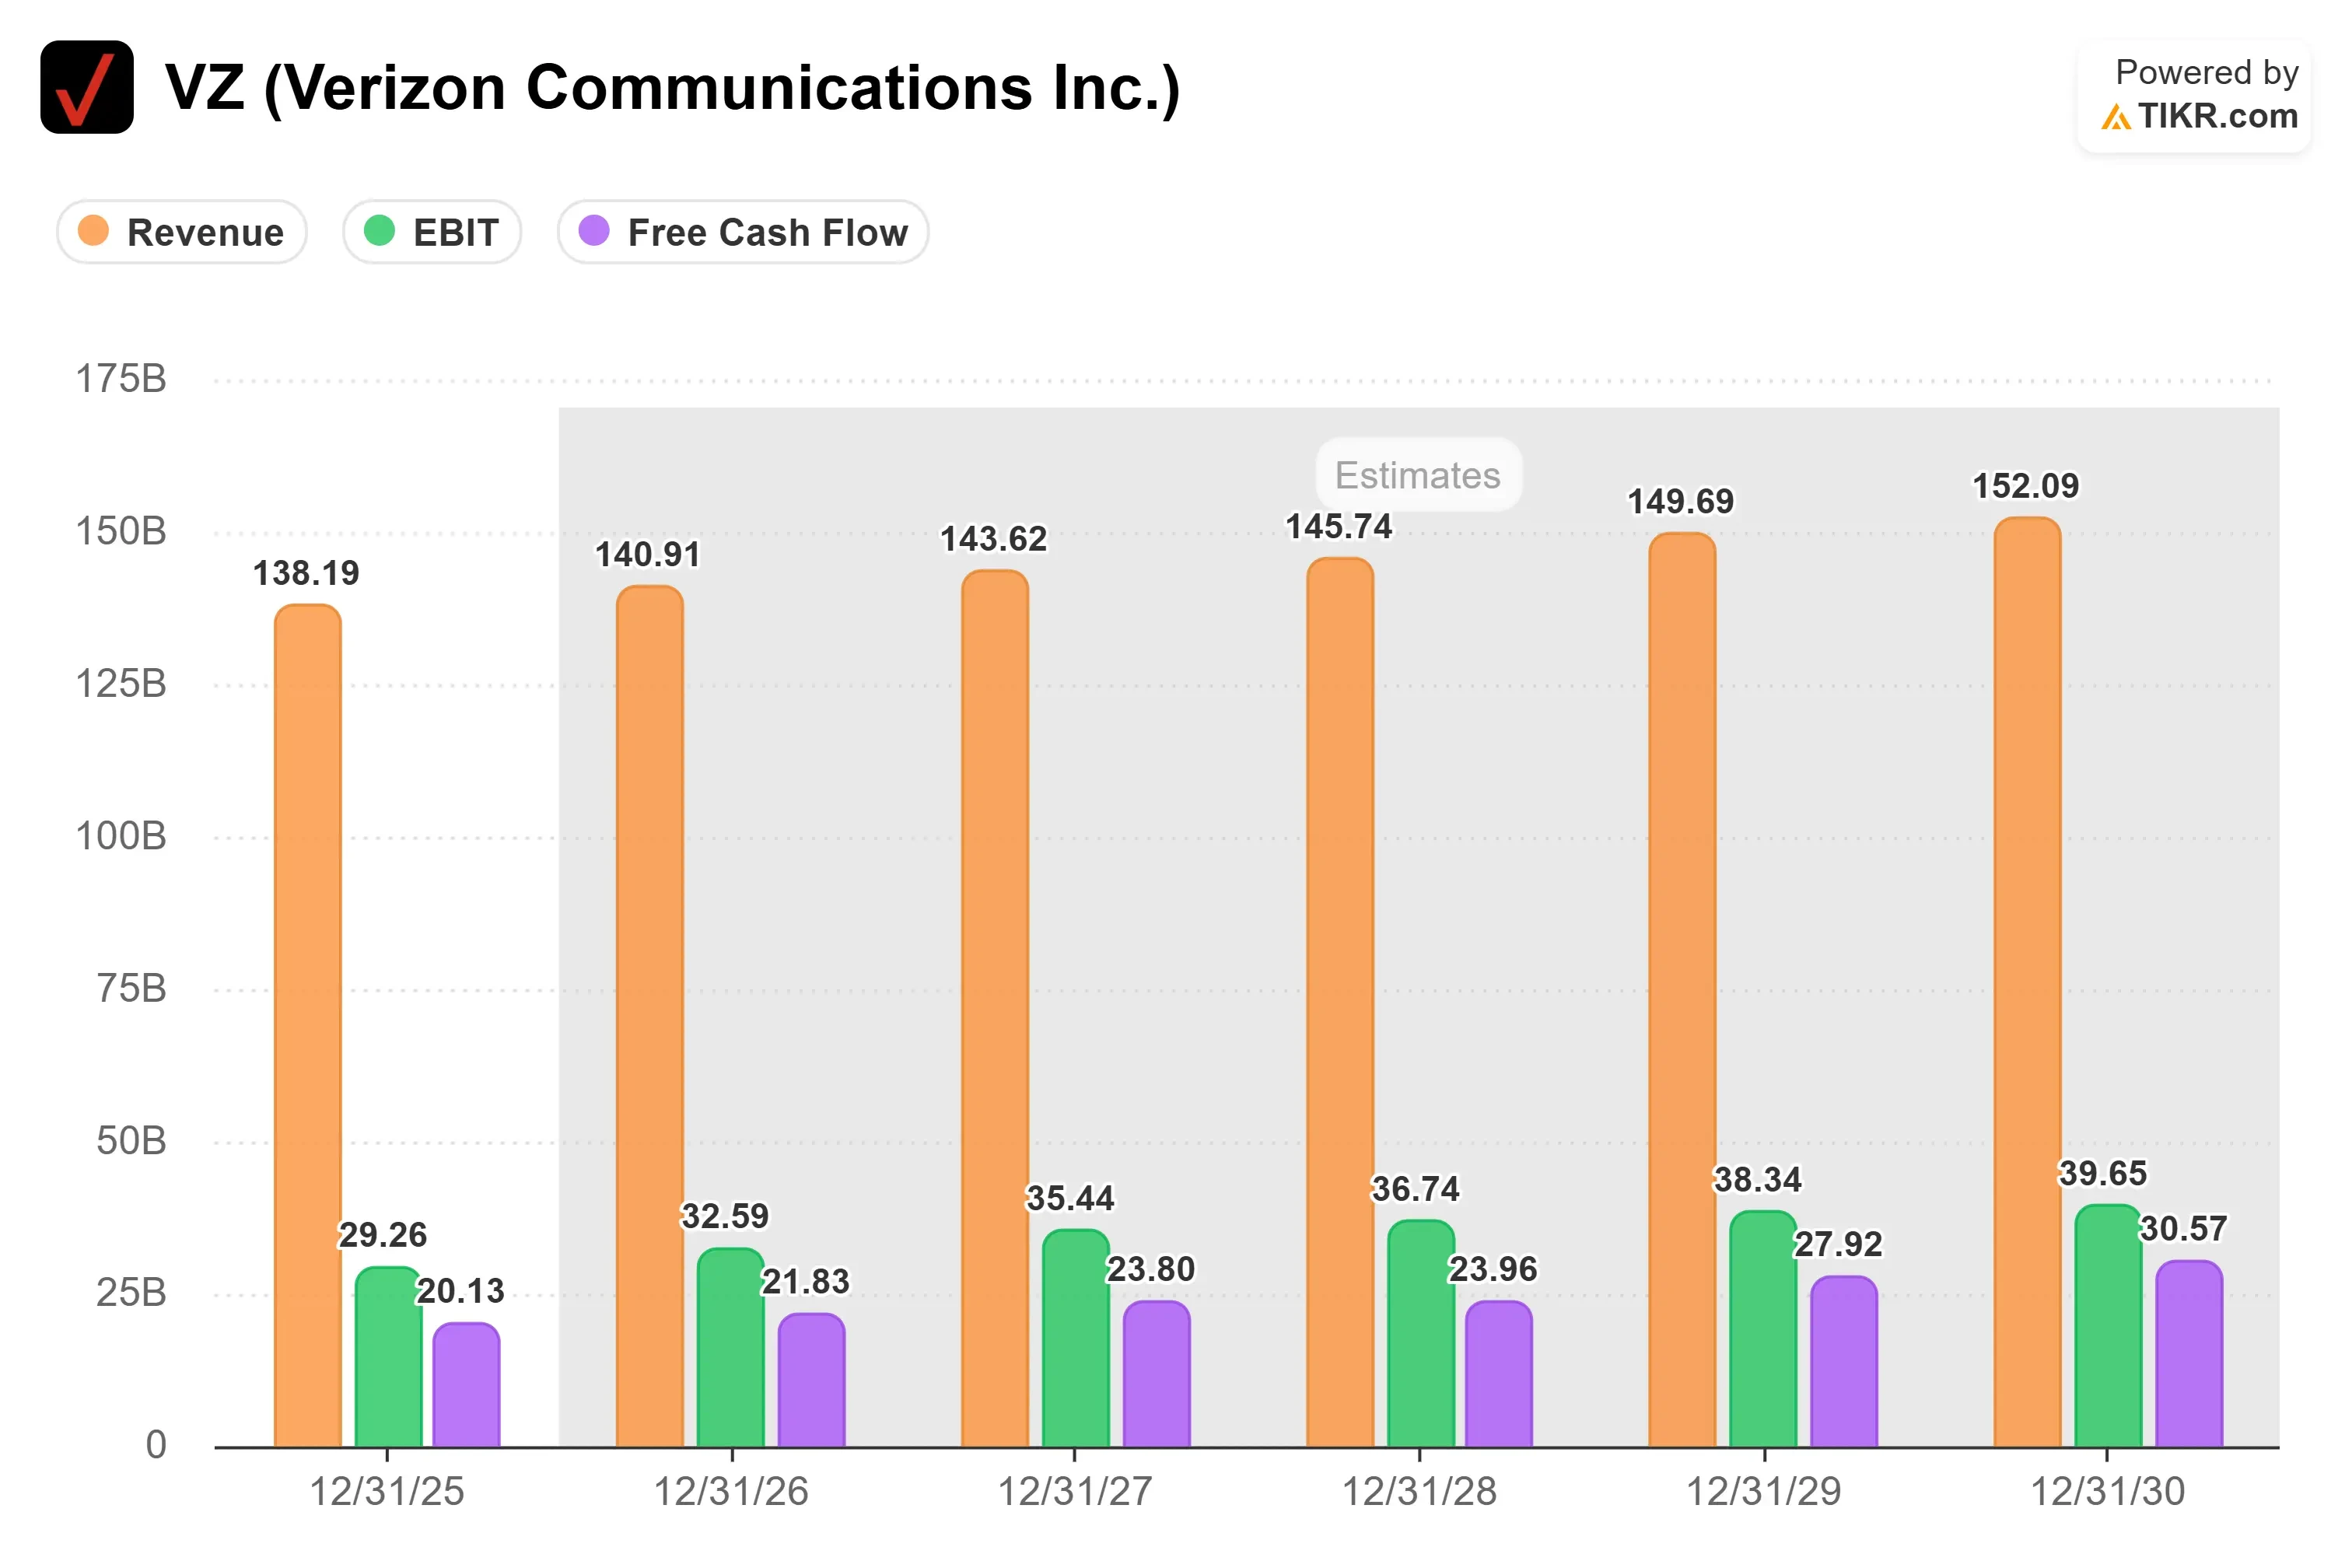Click the purple Free Cash Flow legend dot

tap(594, 231)
